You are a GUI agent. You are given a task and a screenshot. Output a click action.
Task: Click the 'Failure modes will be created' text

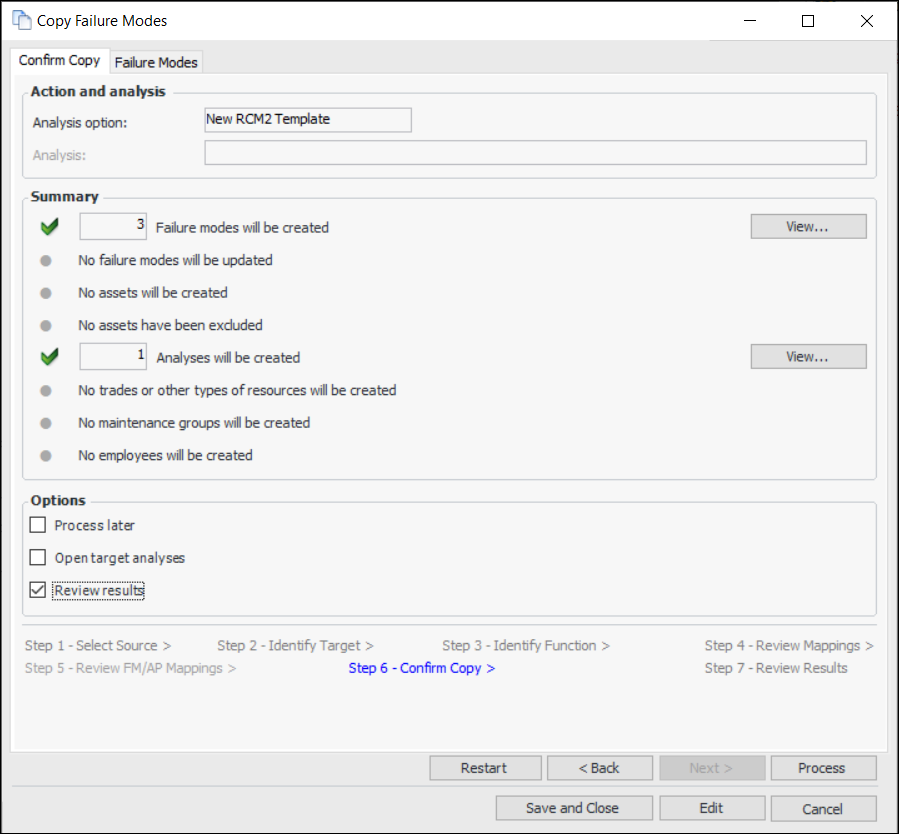click(x=242, y=228)
